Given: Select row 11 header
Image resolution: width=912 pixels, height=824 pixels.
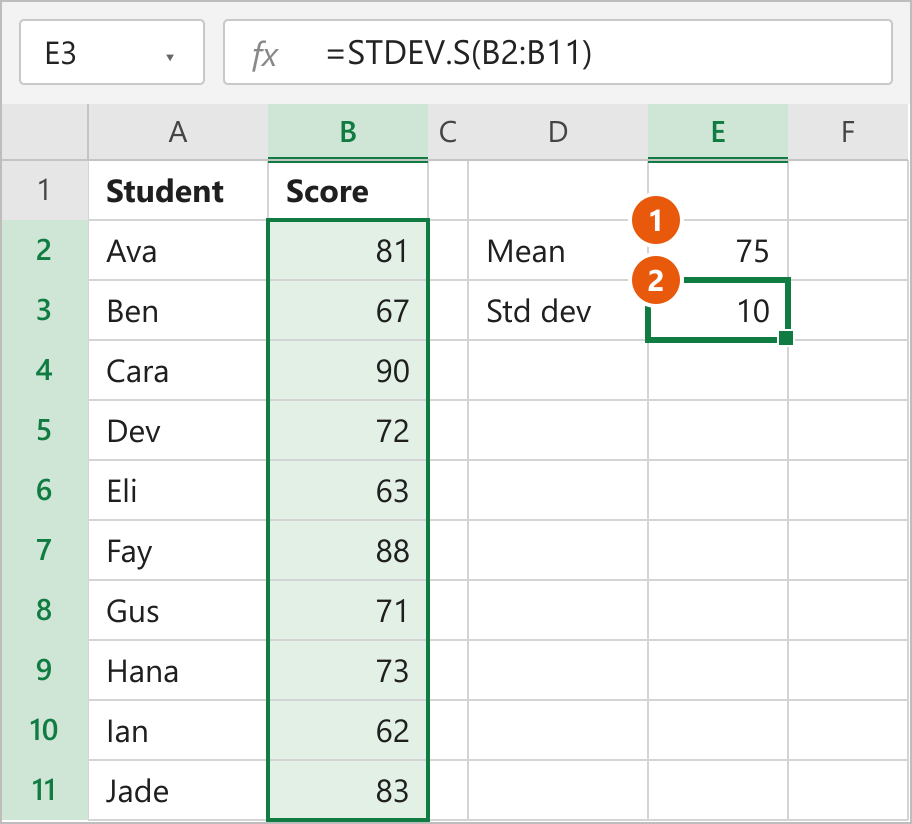Looking at the screenshot, I should [44, 790].
